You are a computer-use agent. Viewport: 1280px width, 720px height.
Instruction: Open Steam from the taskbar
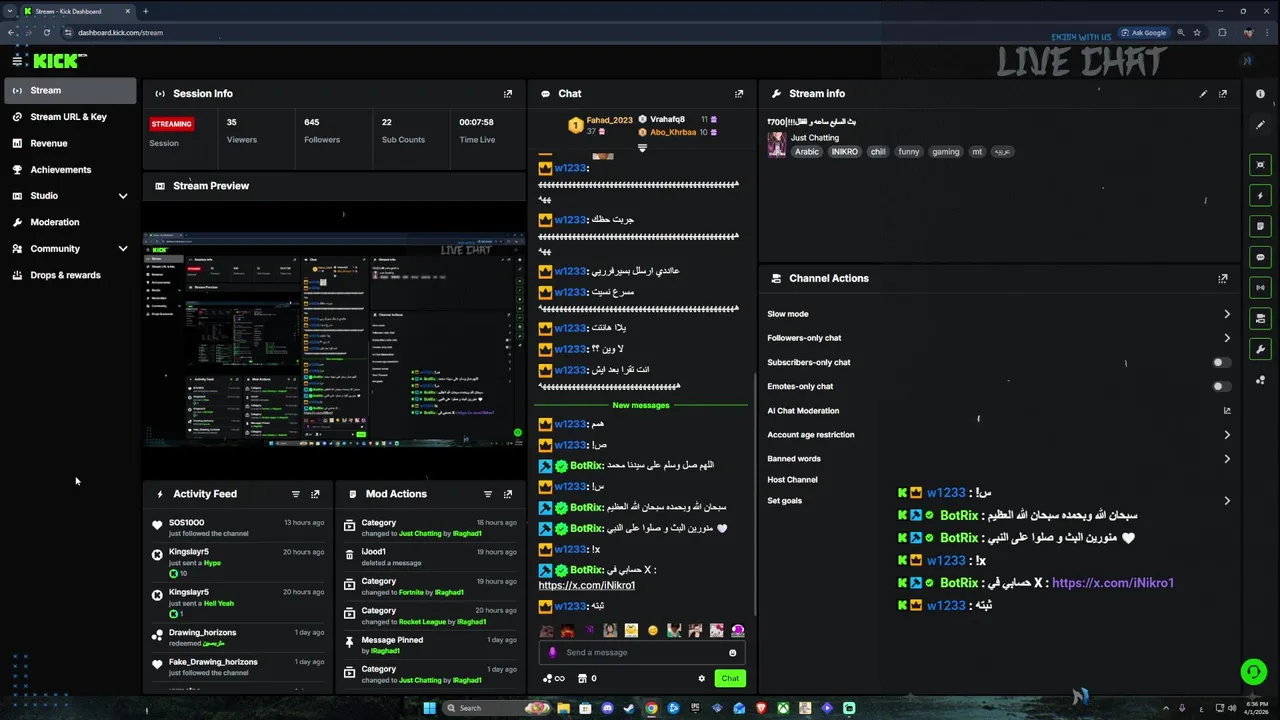click(x=629, y=708)
